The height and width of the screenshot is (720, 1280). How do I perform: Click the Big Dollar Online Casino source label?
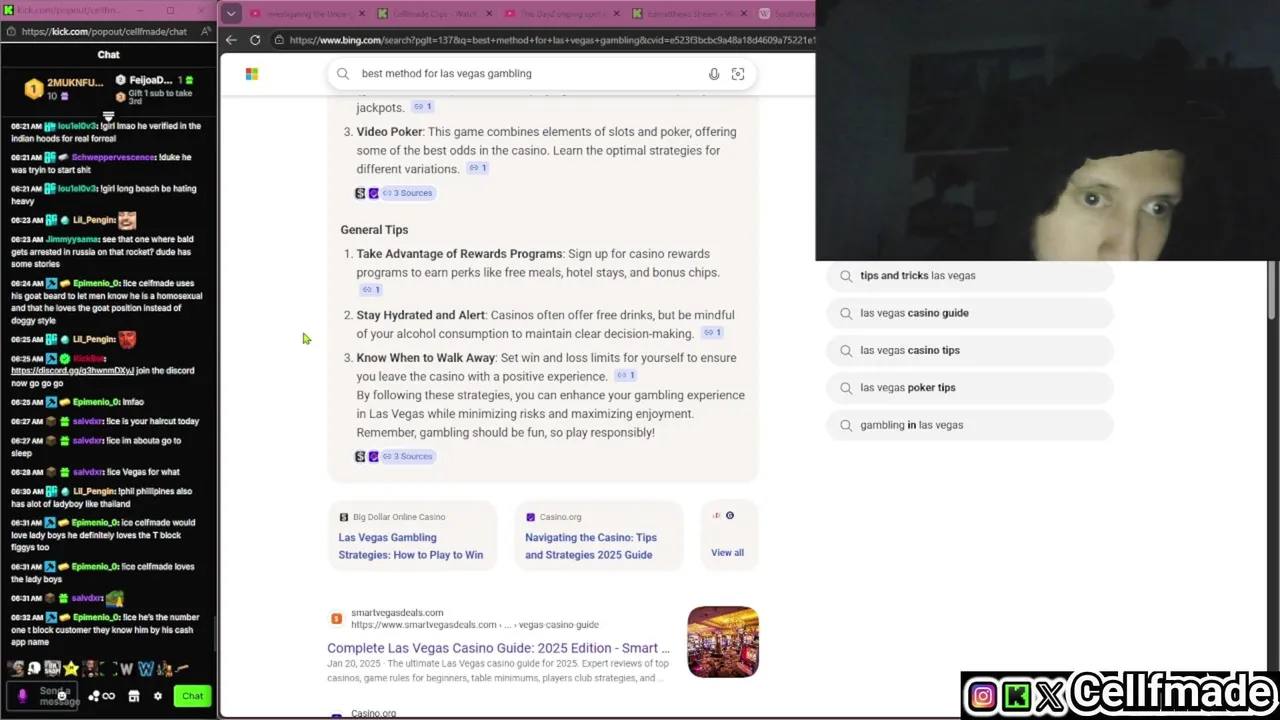point(398,517)
